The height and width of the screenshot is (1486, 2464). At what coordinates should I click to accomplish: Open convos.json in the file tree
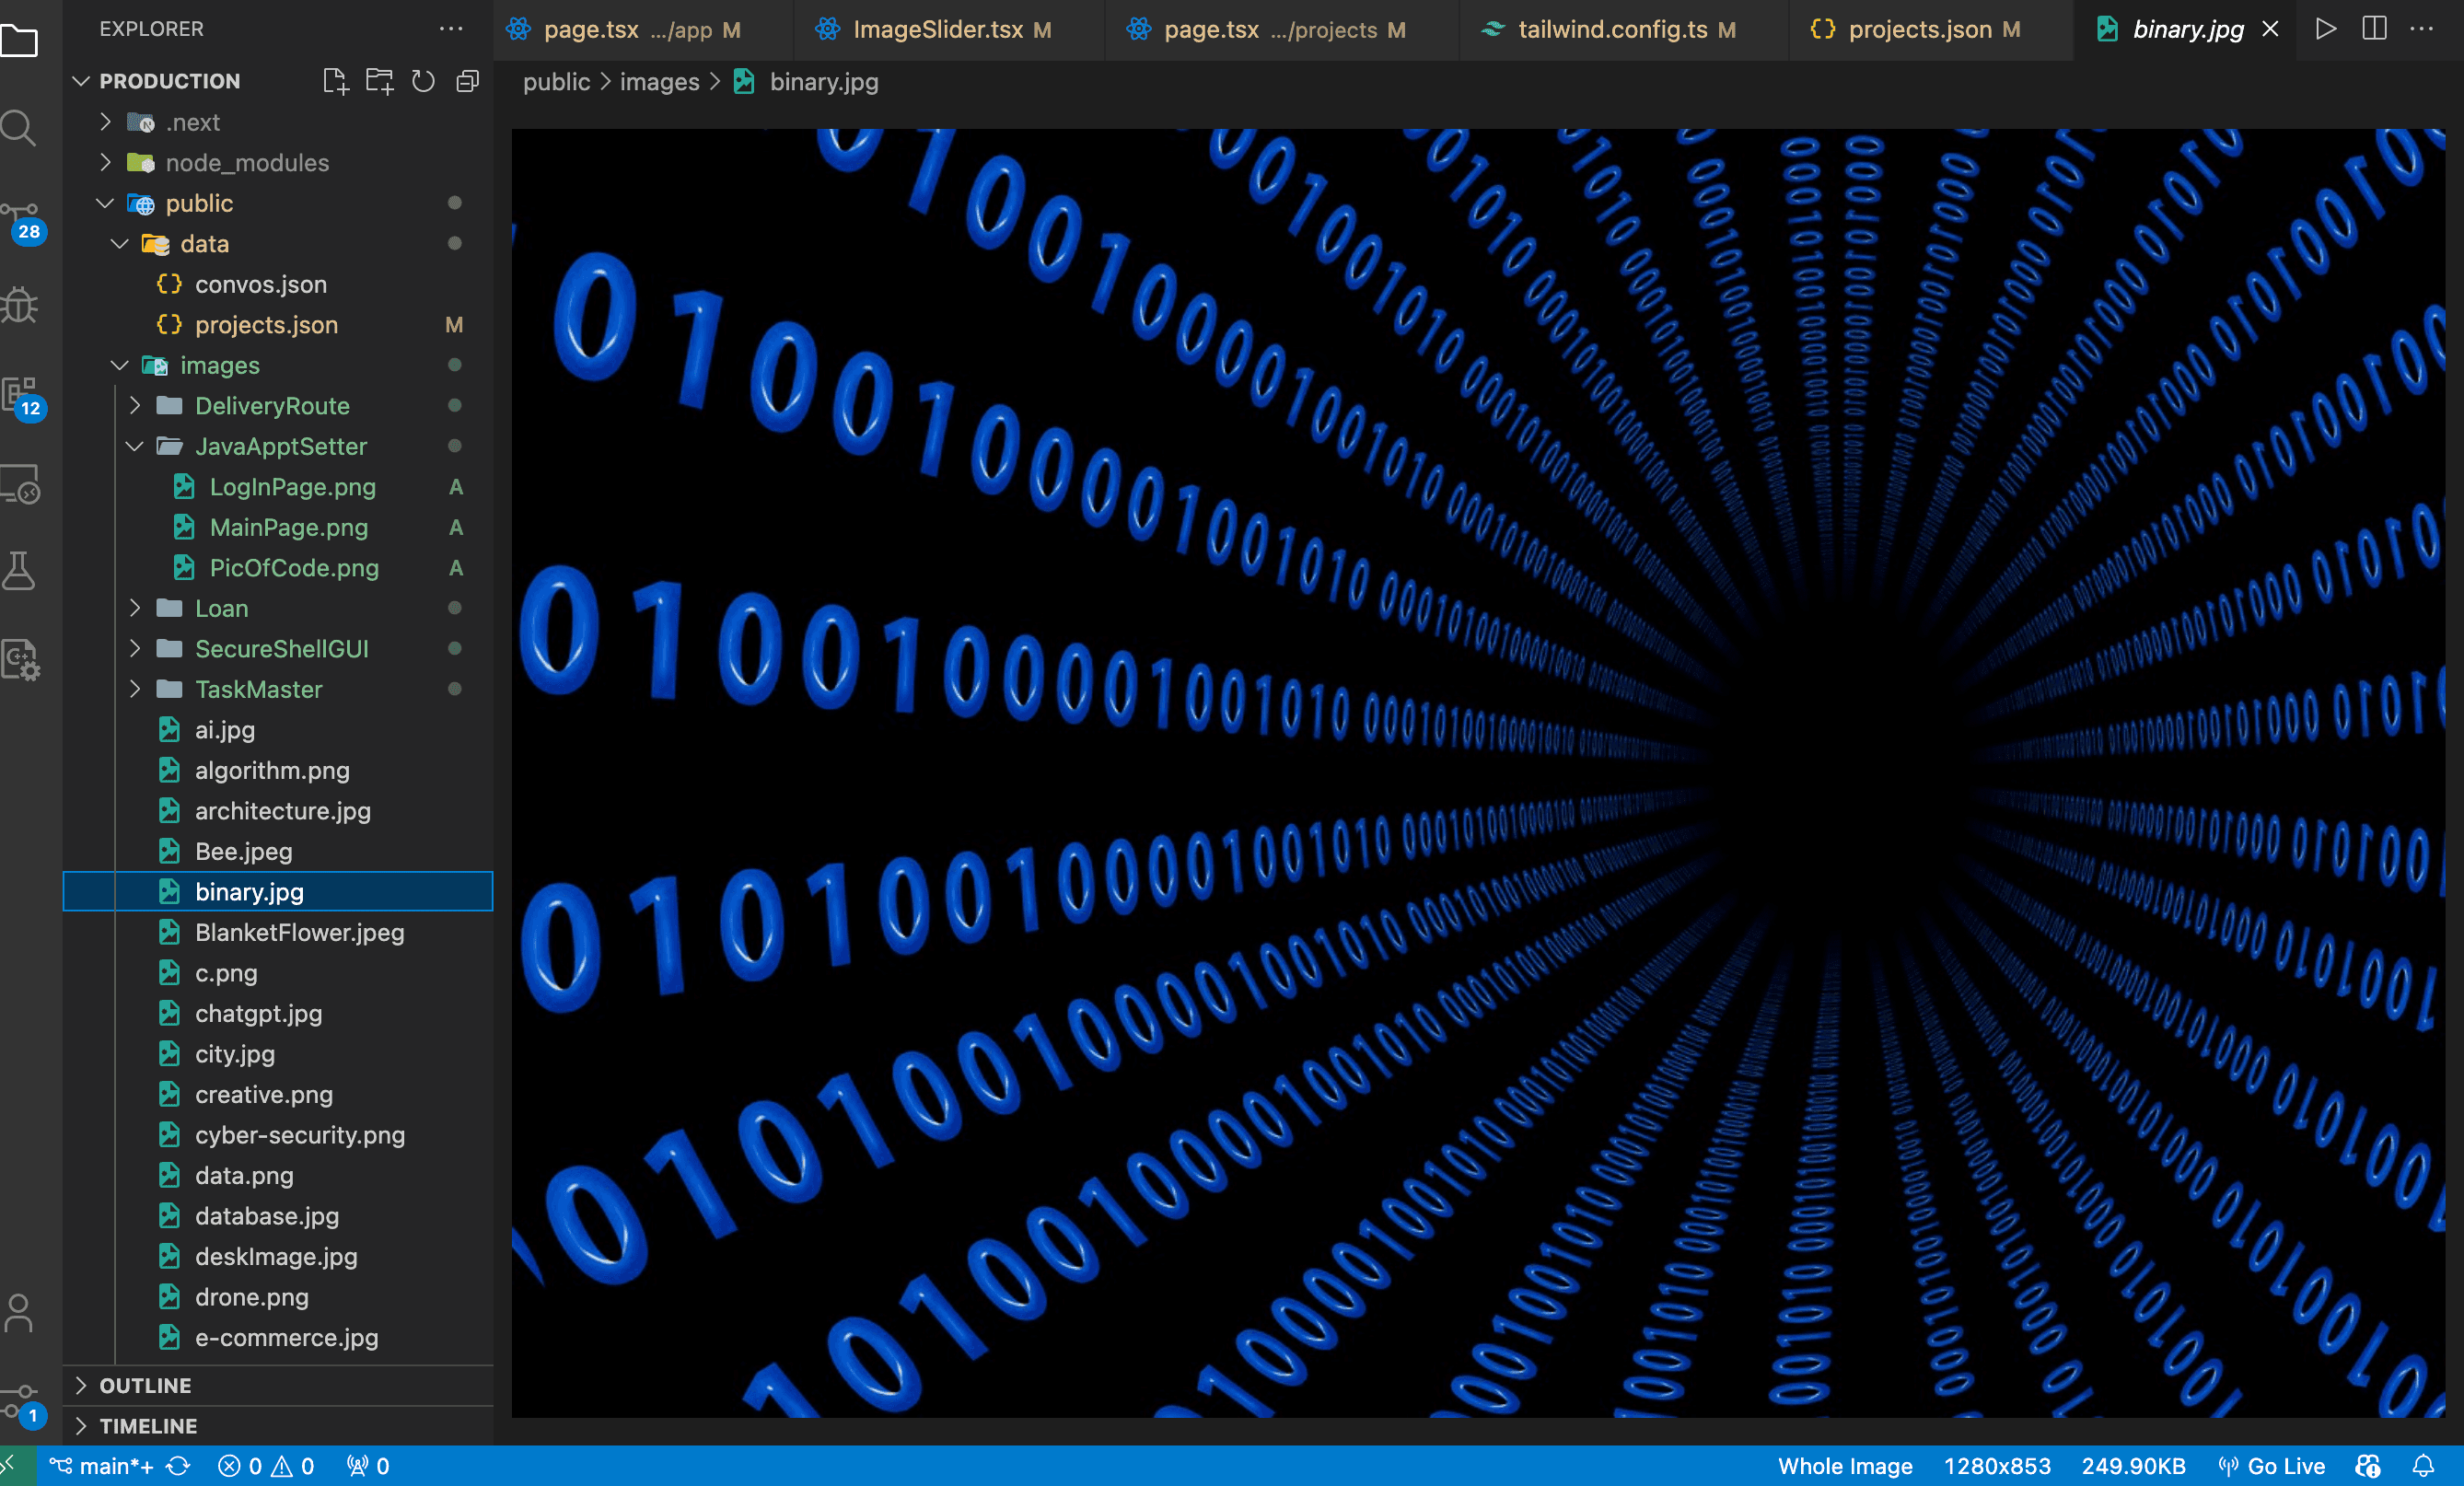point(278,284)
